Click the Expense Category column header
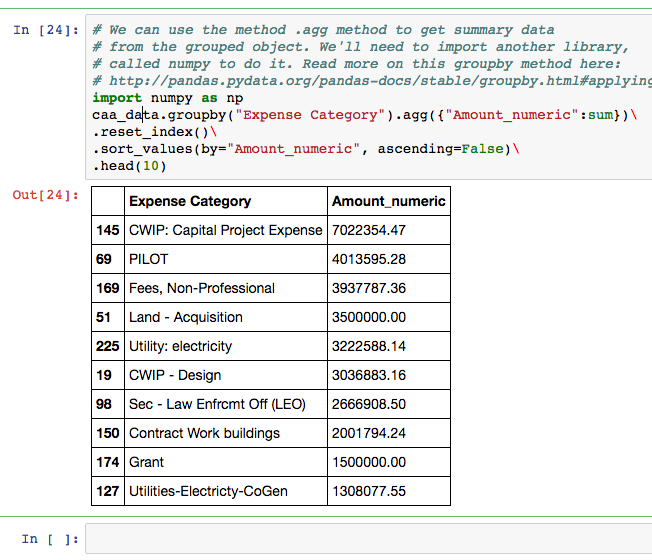The width and height of the screenshot is (652, 560). (x=226, y=201)
